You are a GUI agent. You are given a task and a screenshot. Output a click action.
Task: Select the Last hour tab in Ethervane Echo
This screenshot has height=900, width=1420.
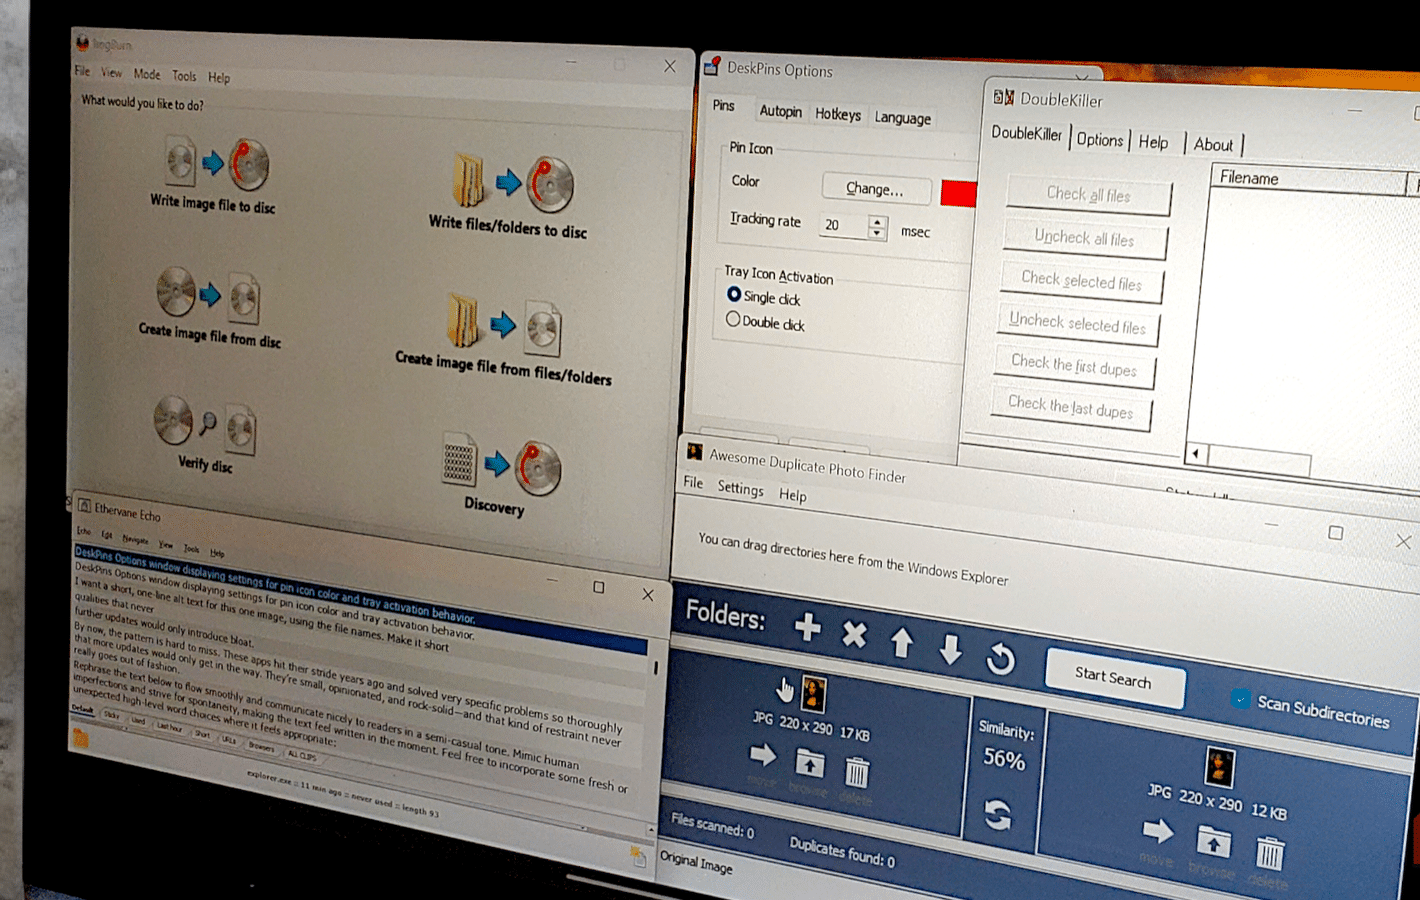[169, 727]
